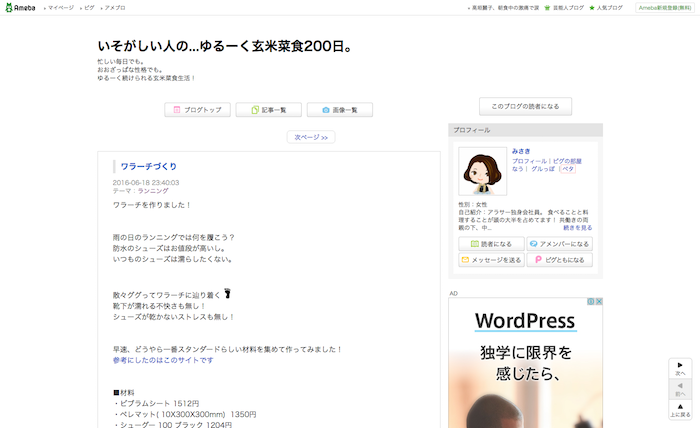Open the 記事一覧 article list
Viewport: 700px width, 428px height.
point(268,110)
